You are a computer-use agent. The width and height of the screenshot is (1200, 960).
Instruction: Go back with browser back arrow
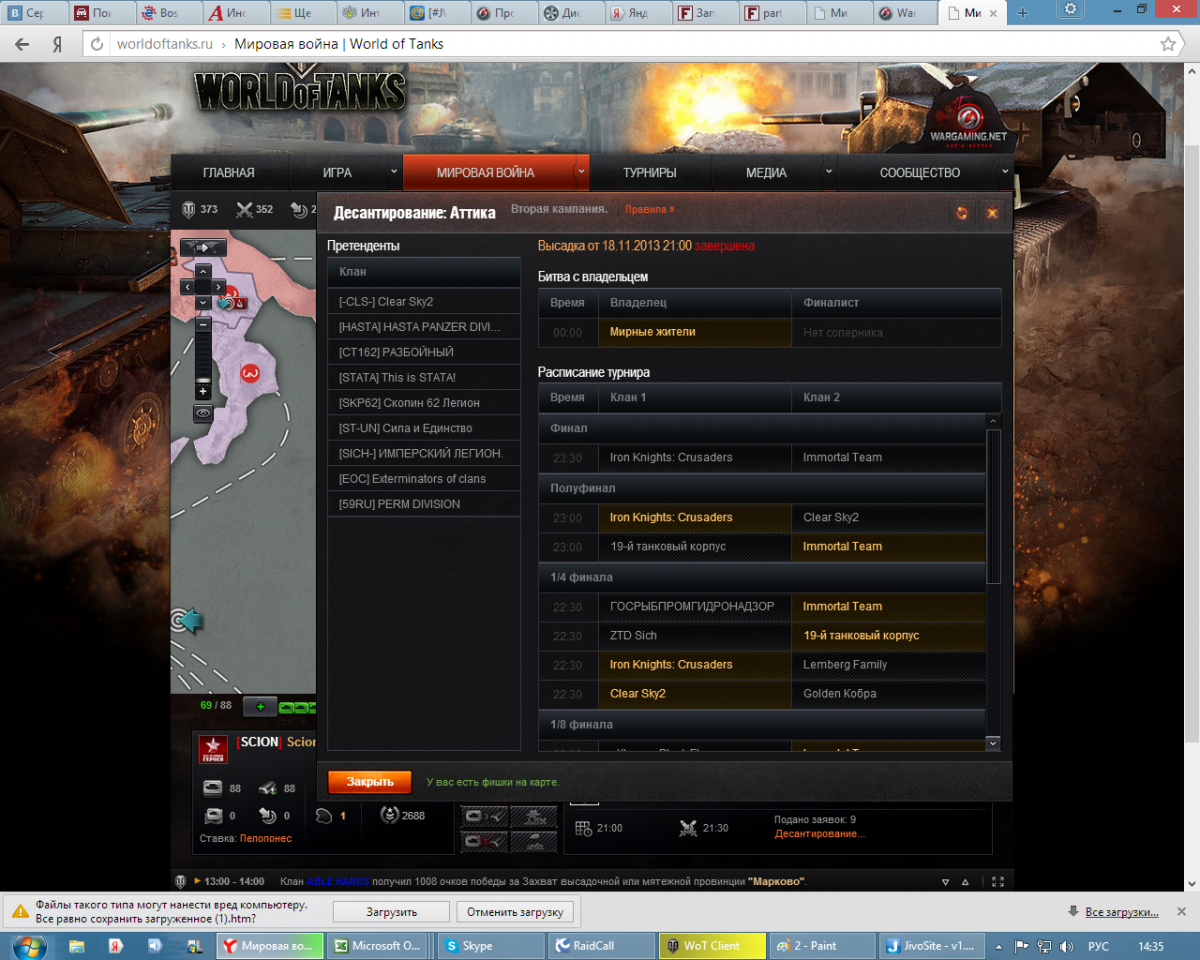22,44
